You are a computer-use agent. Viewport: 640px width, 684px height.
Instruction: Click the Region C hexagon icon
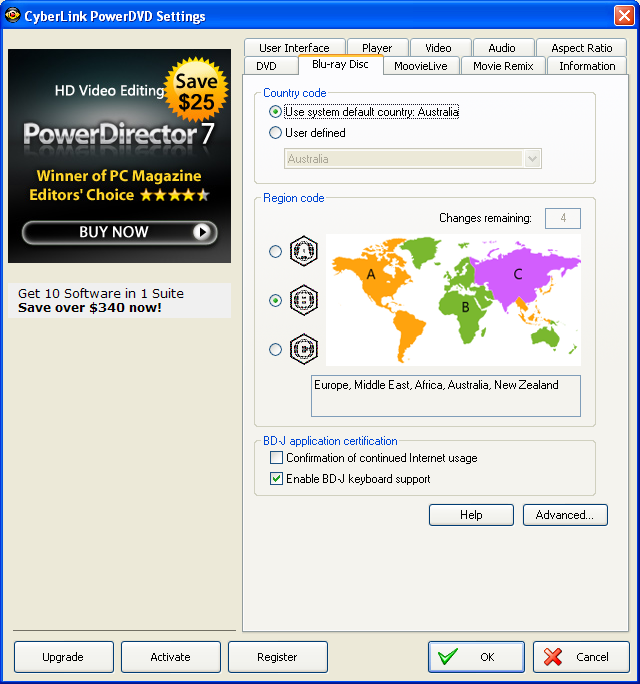point(303,349)
